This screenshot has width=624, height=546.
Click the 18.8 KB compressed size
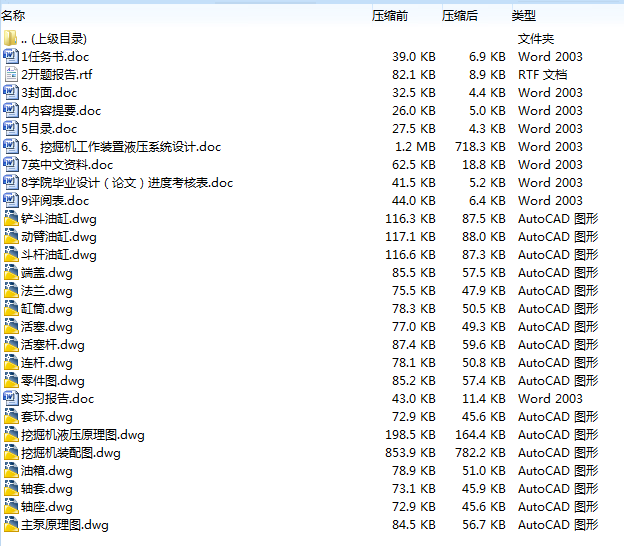(484, 164)
